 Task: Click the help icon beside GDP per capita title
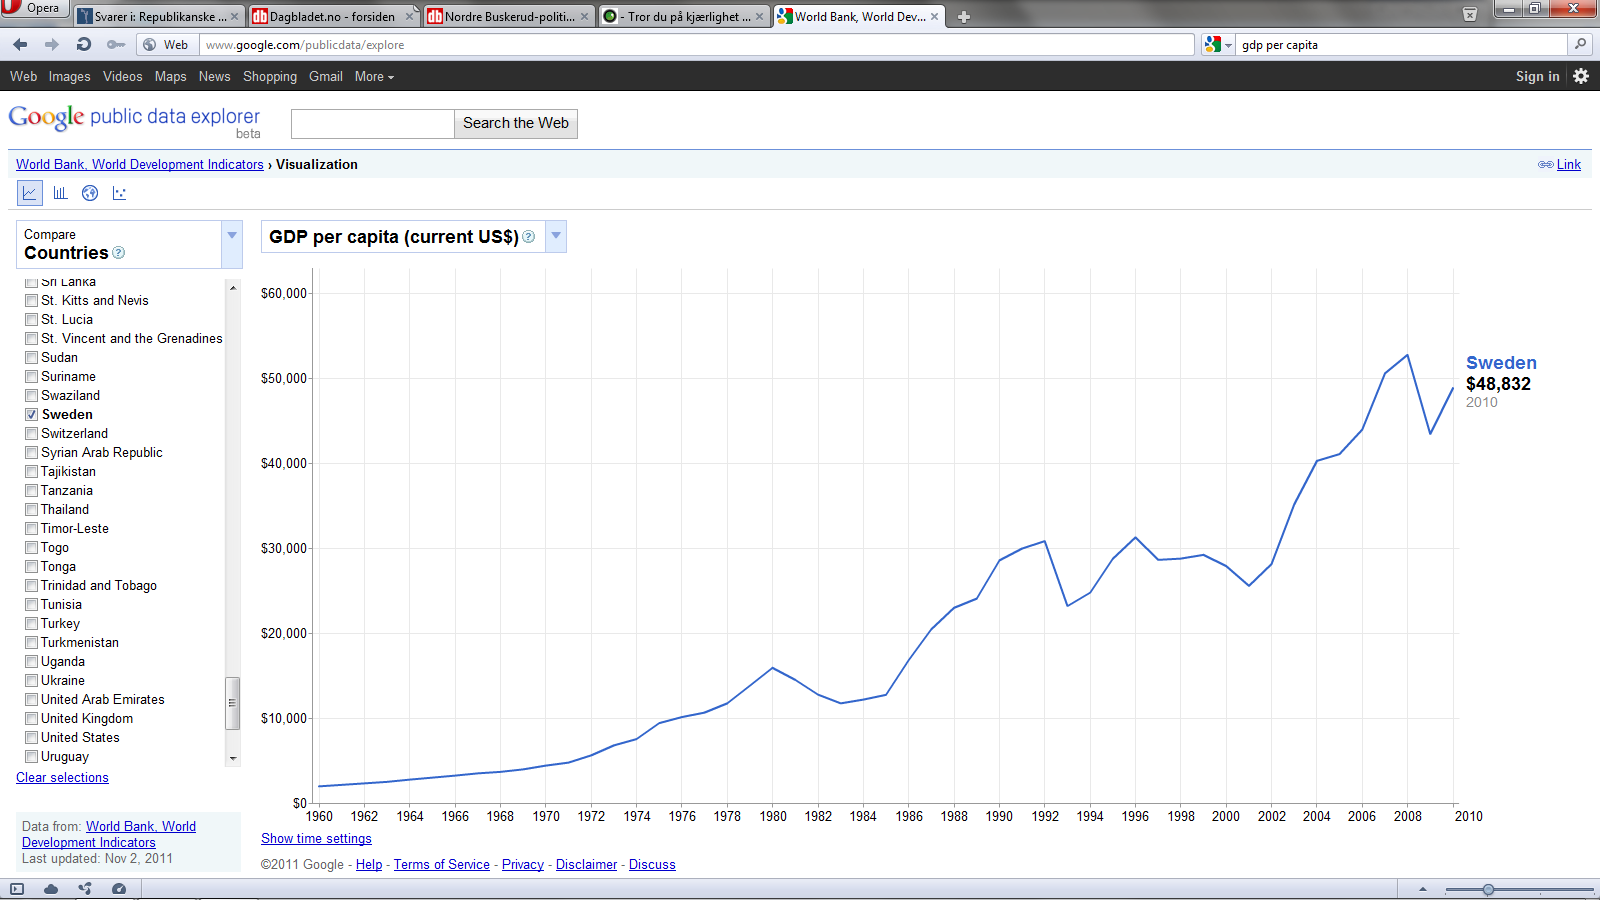click(x=529, y=237)
